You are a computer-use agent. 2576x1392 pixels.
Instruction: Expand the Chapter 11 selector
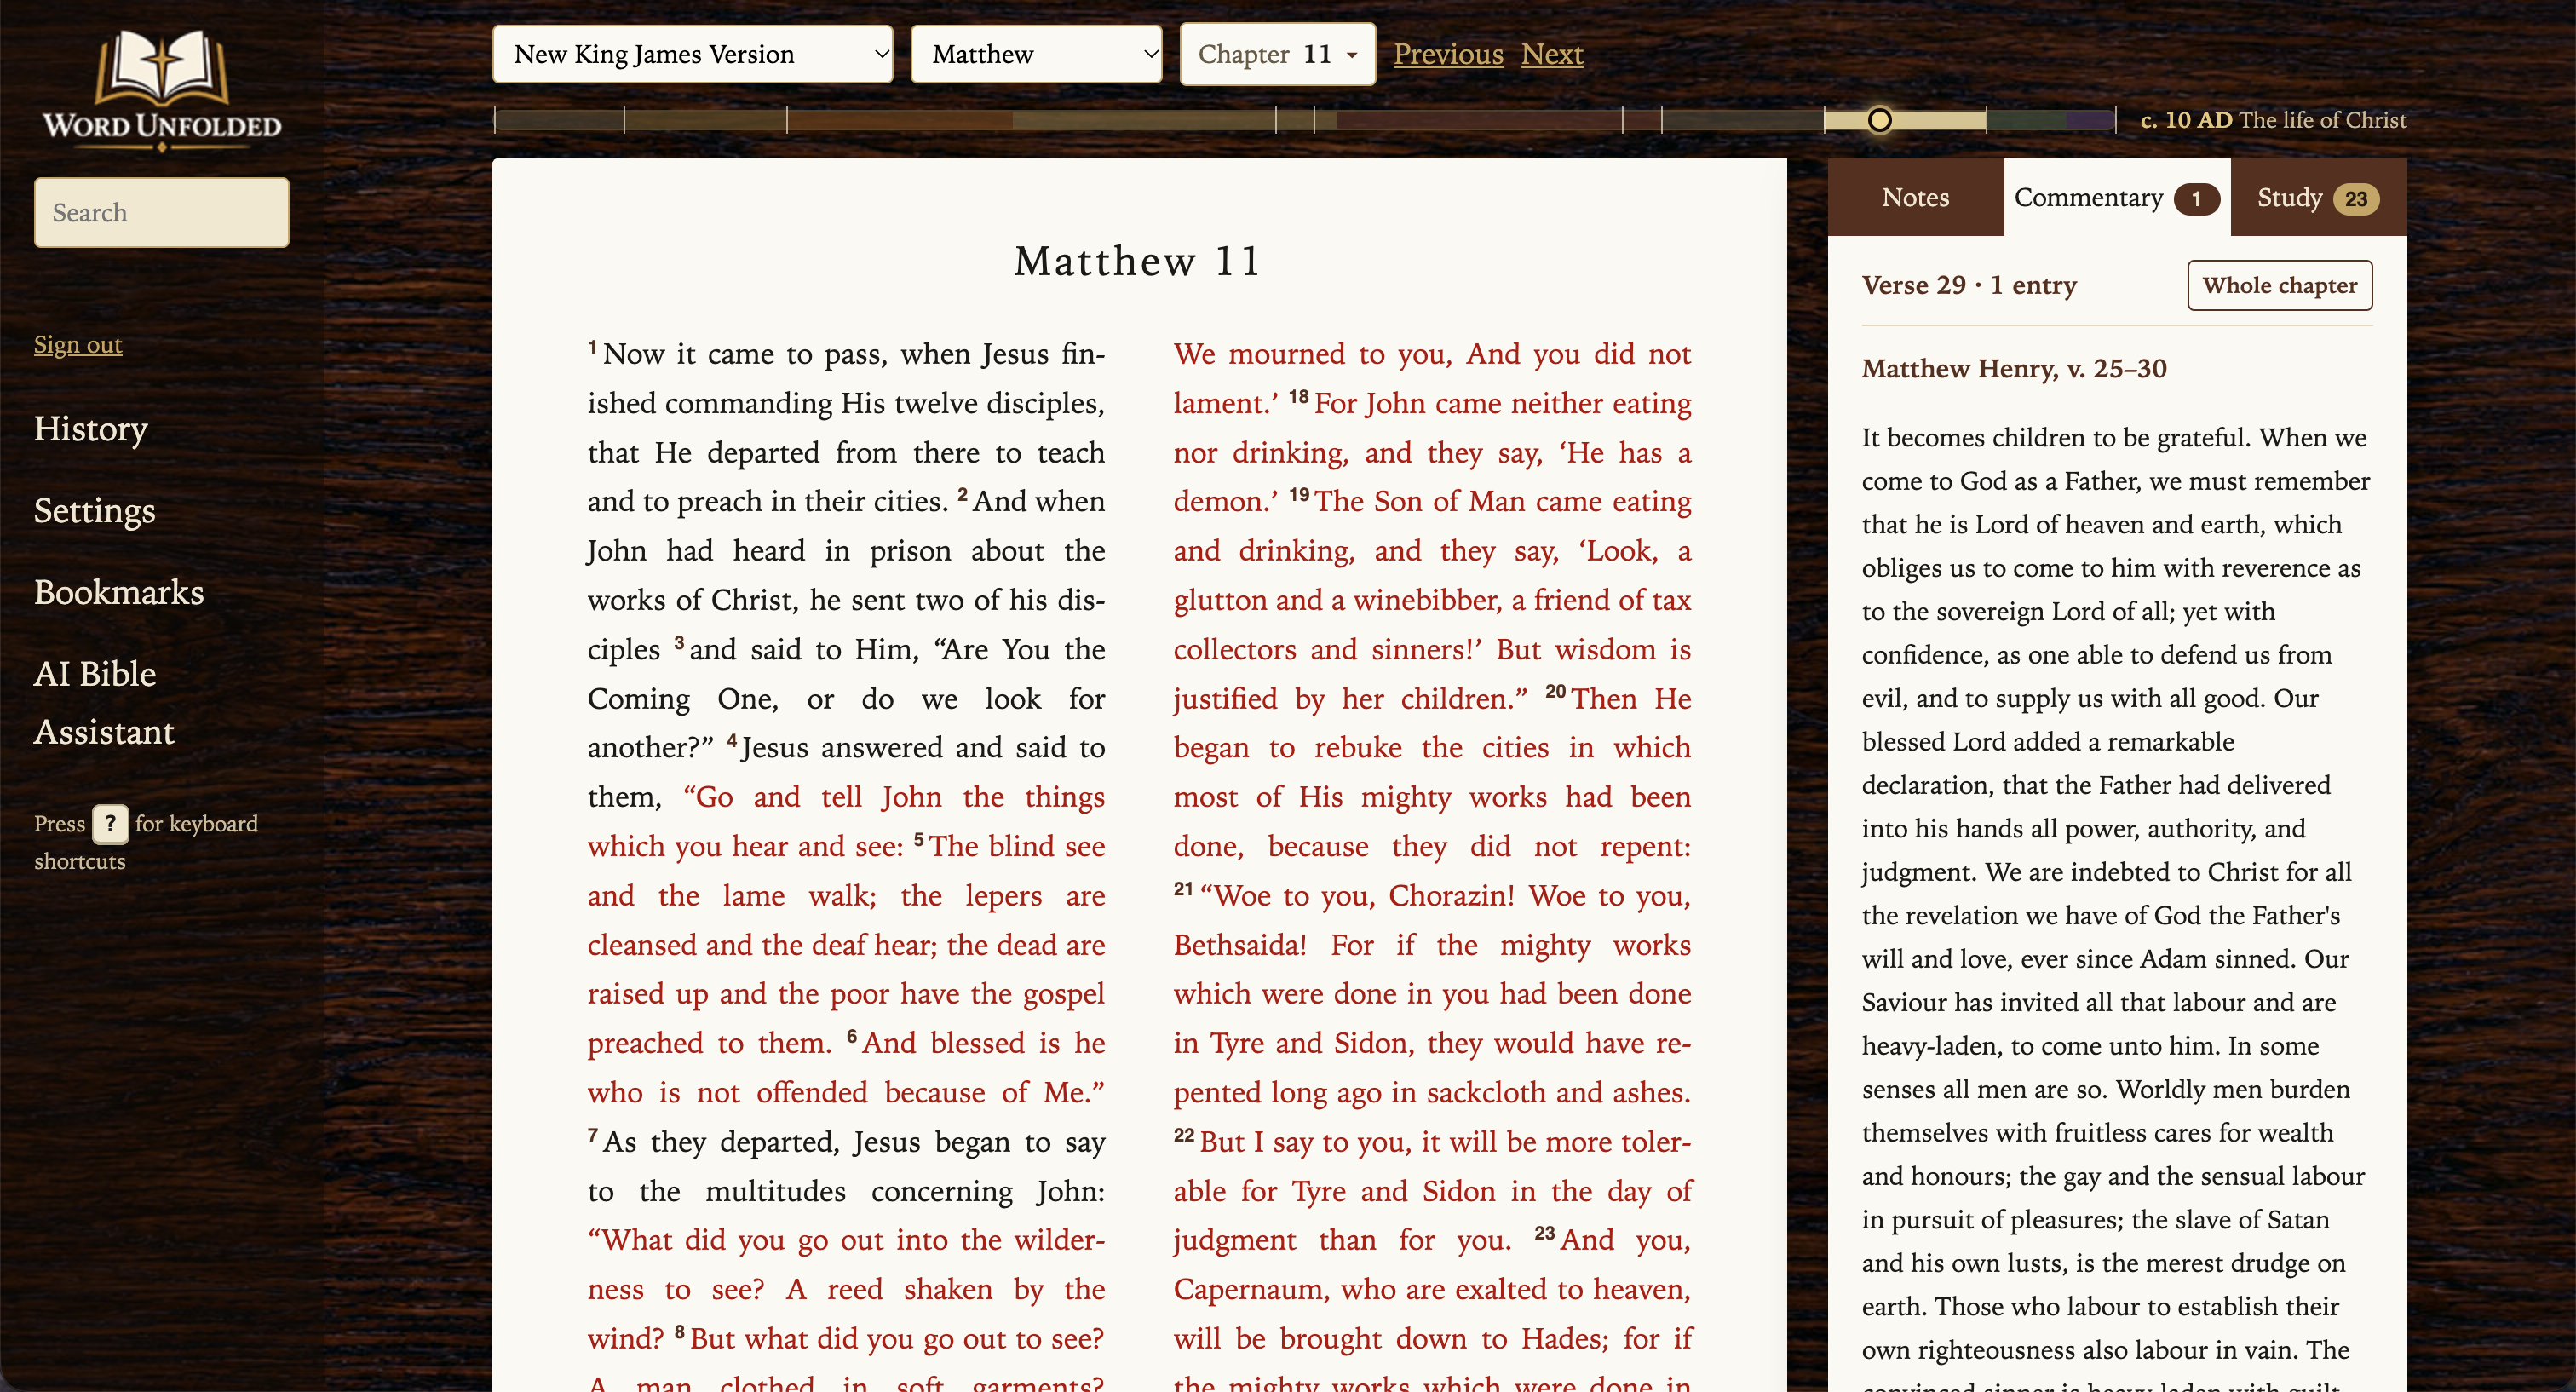(x=1277, y=54)
